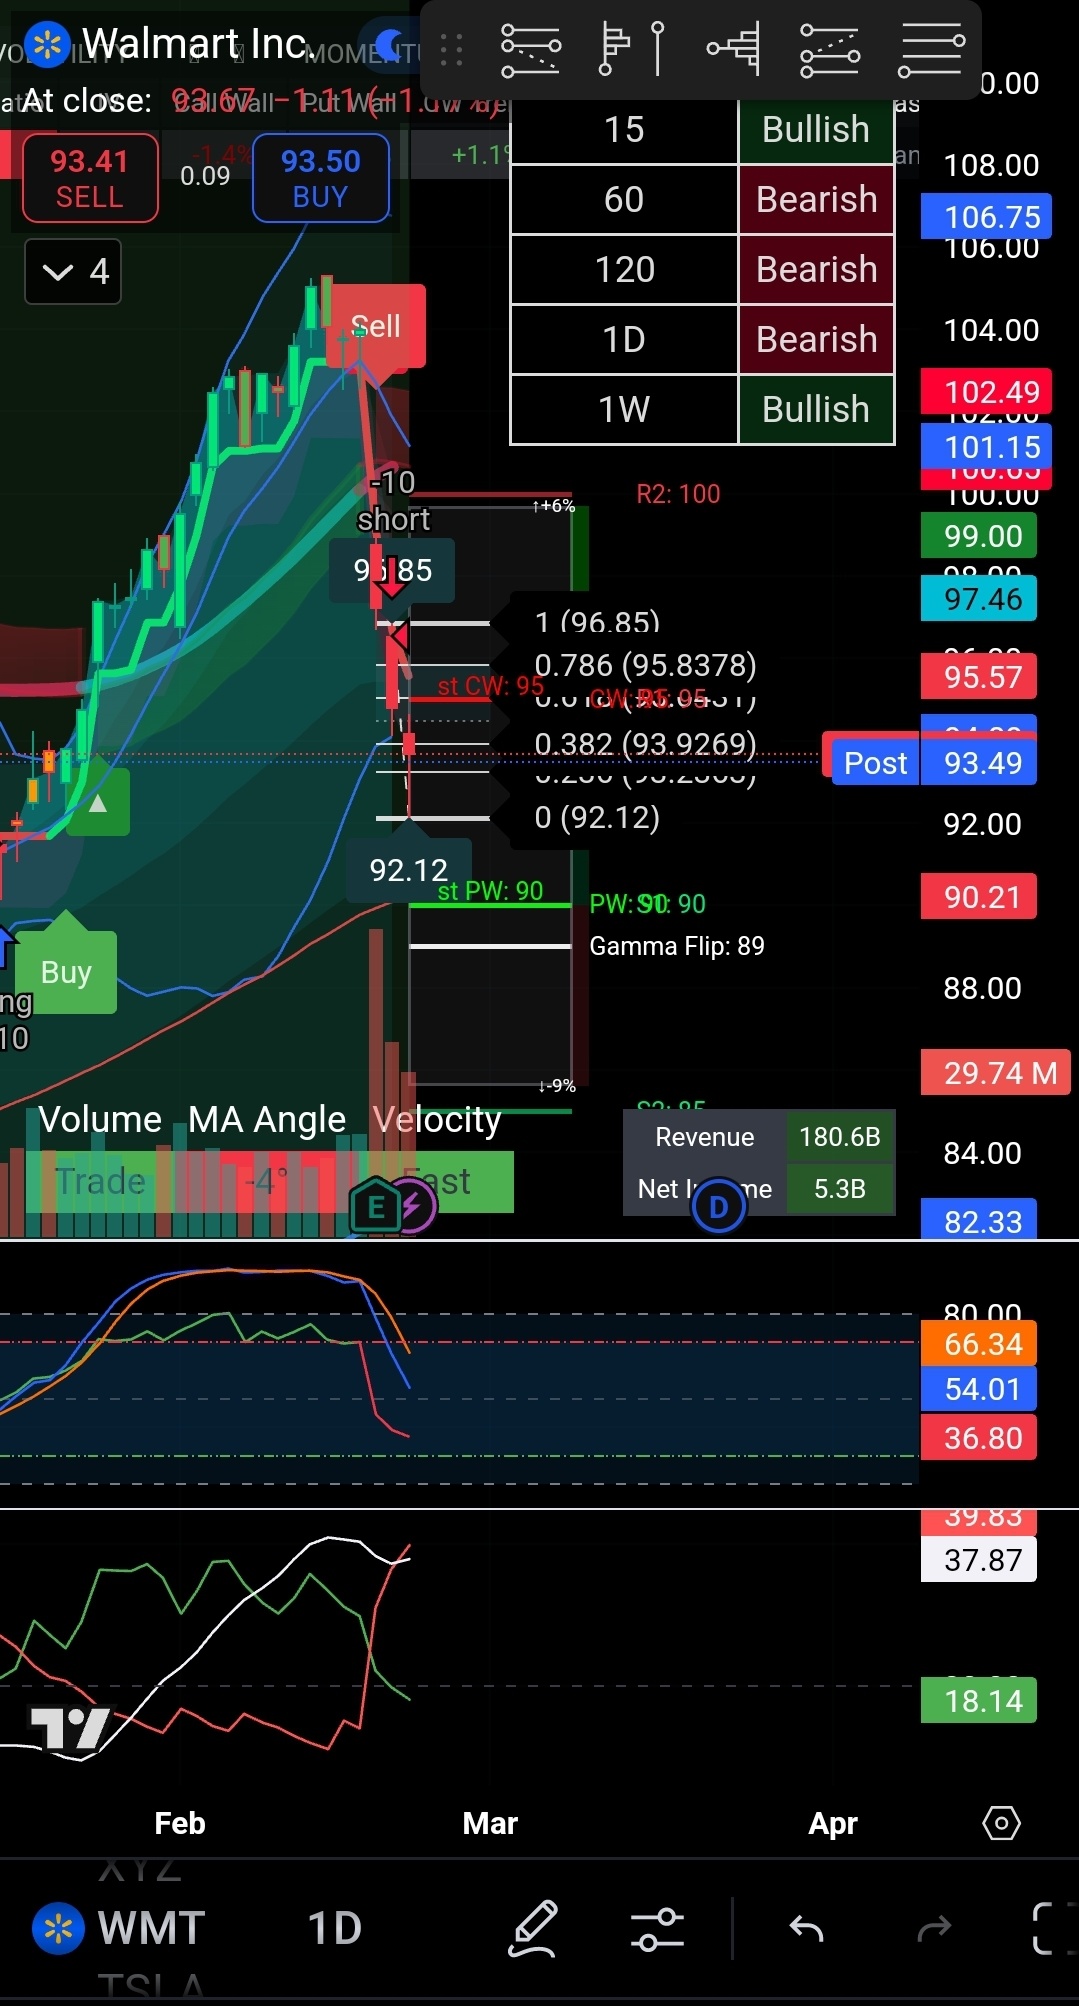Viewport: 1079px width, 2006px height.
Task: Tap the blue 101.15 price axis label
Action: click(986, 447)
